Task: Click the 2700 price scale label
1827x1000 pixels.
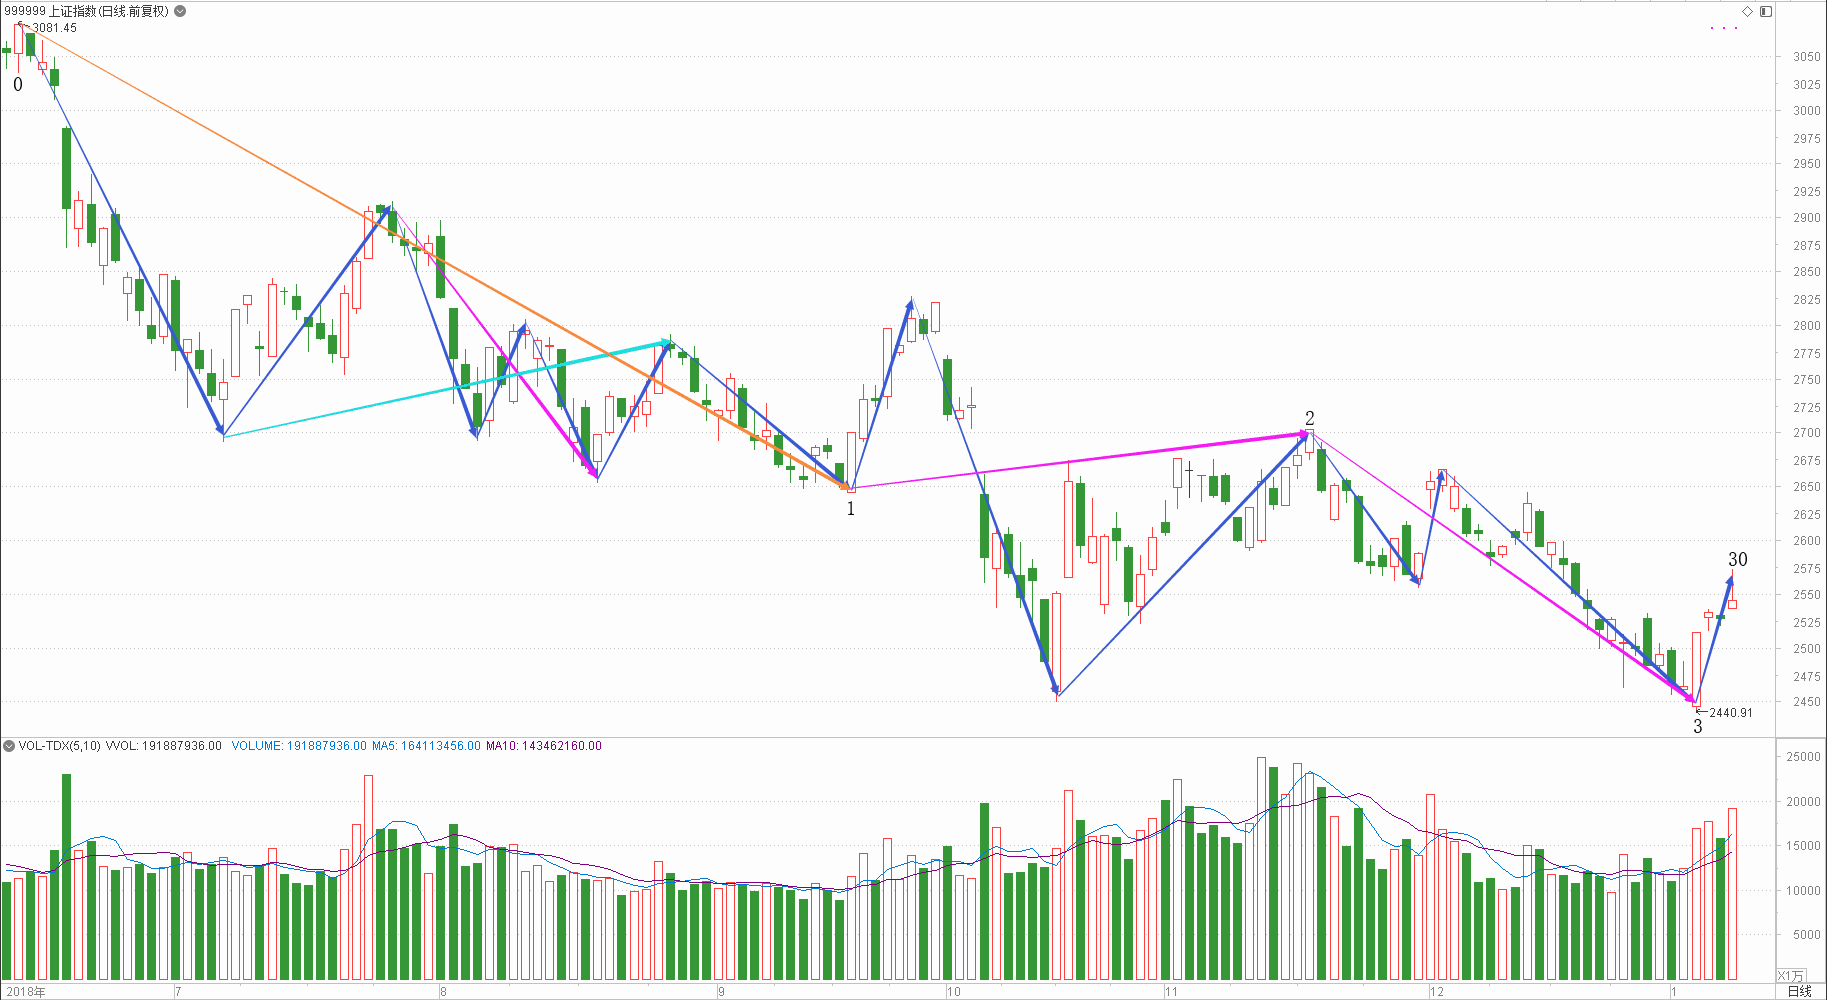Action: coord(1806,433)
